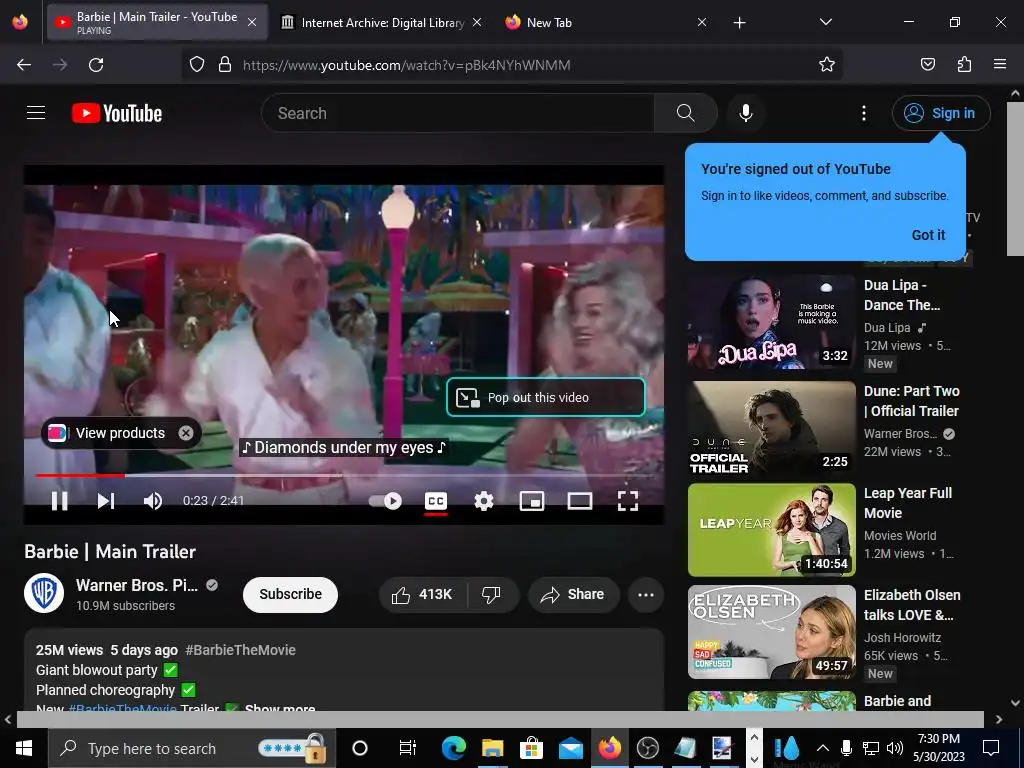This screenshot has width=1024, height=768.
Task: Click the search magnifier button
Action: 685,113
